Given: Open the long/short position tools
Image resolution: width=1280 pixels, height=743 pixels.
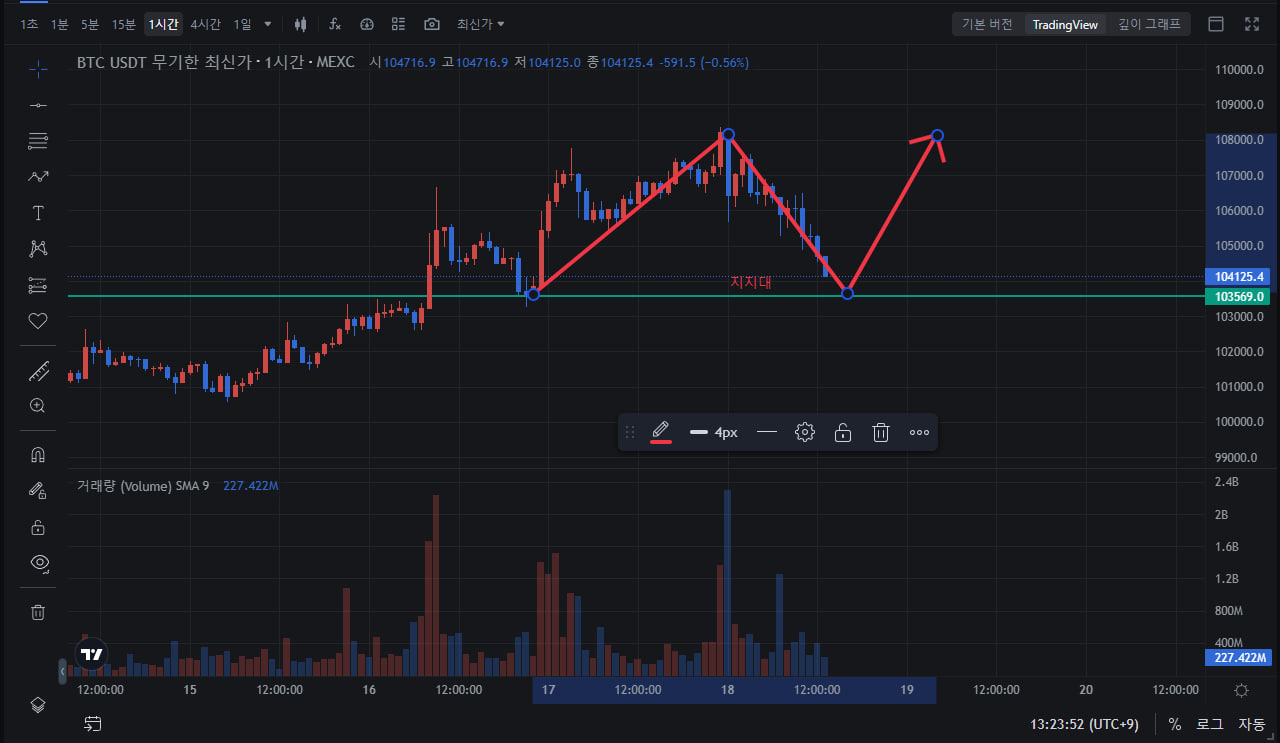Looking at the screenshot, I should (38, 285).
